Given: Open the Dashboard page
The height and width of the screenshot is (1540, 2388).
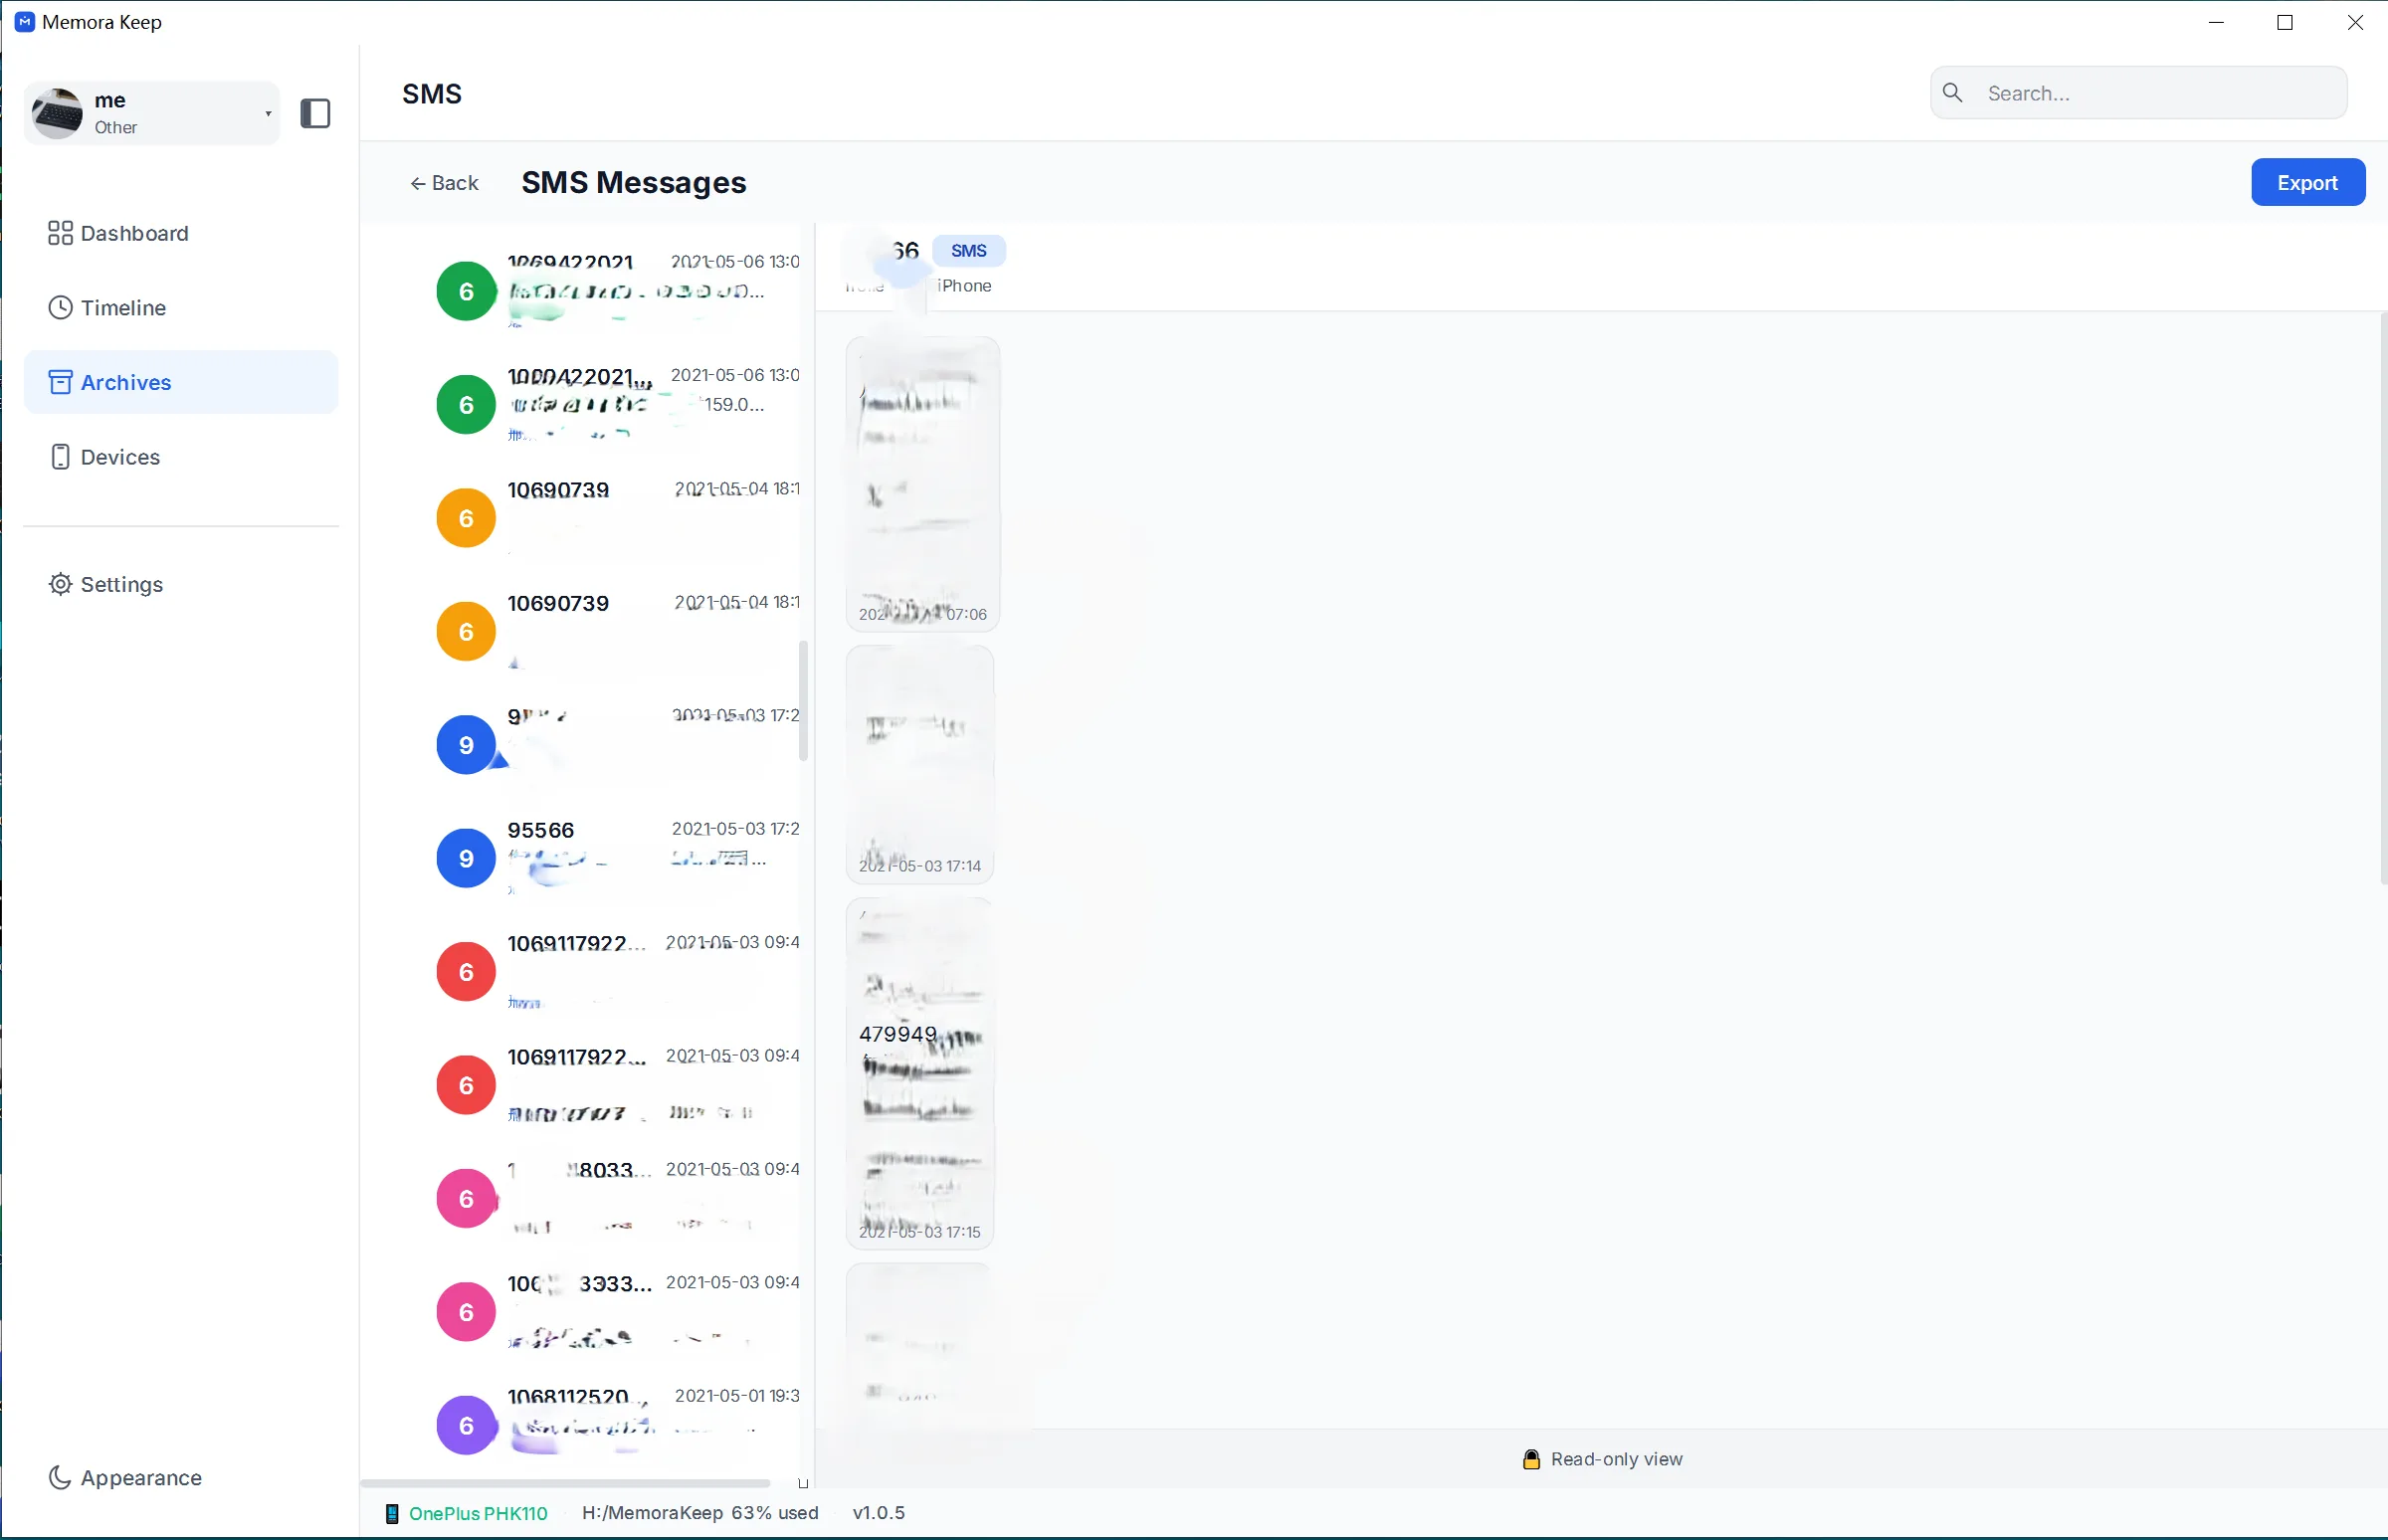Looking at the screenshot, I should pos(181,233).
